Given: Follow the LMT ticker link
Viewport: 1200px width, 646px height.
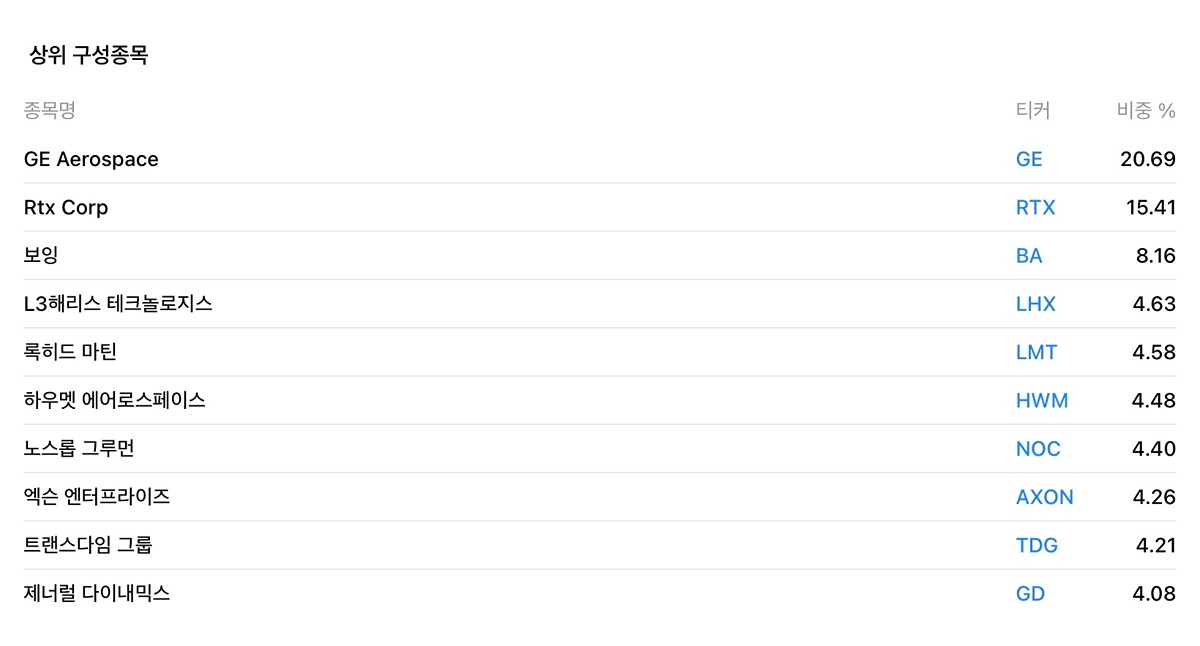Looking at the screenshot, I should [x=1036, y=352].
